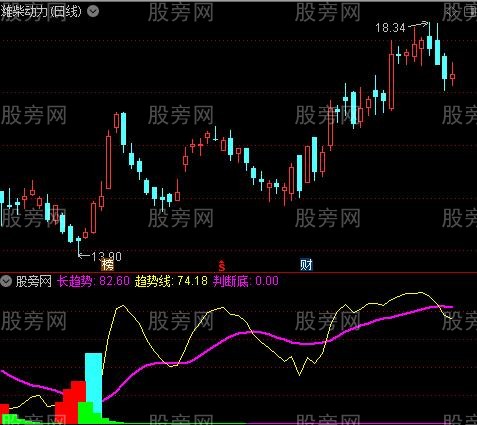Viewport: 477px width, 425px height.
Task: Select the 潍柴动力(日线) chart title
Action: click(x=41, y=12)
